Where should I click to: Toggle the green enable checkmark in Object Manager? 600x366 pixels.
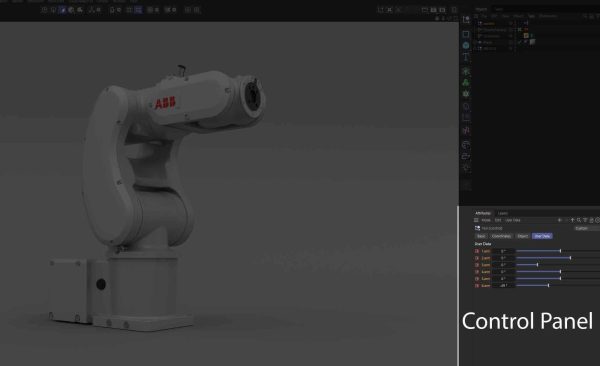click(520, 42)
